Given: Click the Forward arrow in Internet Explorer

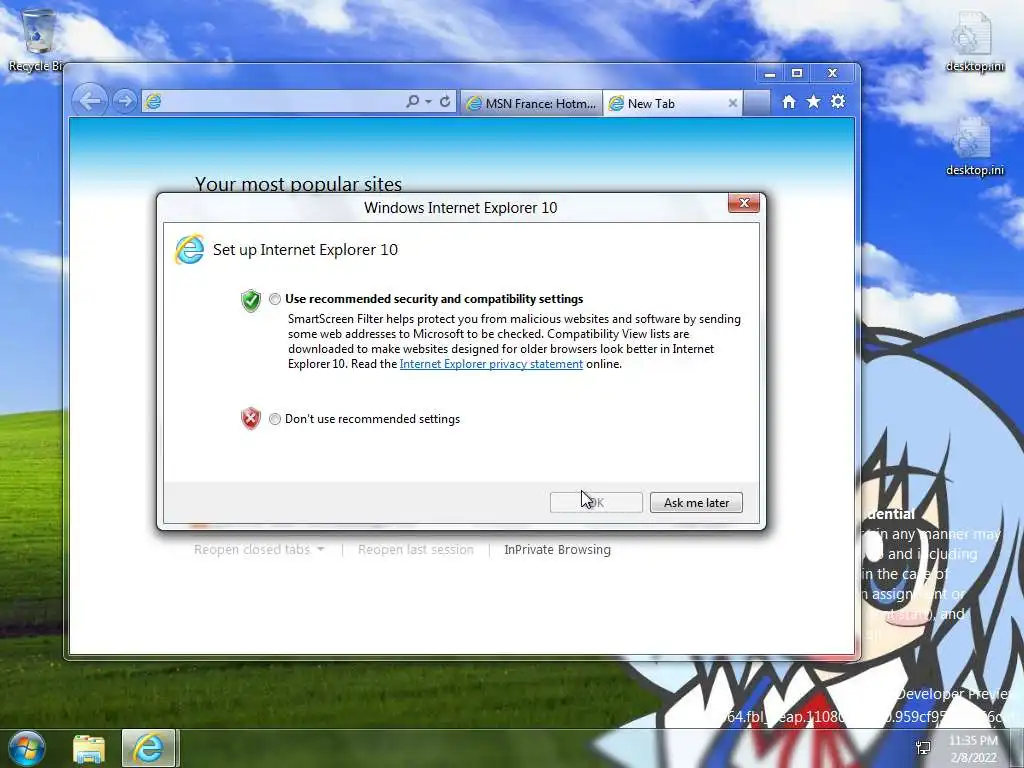Looking at the screenshot, I should point(124,101).
